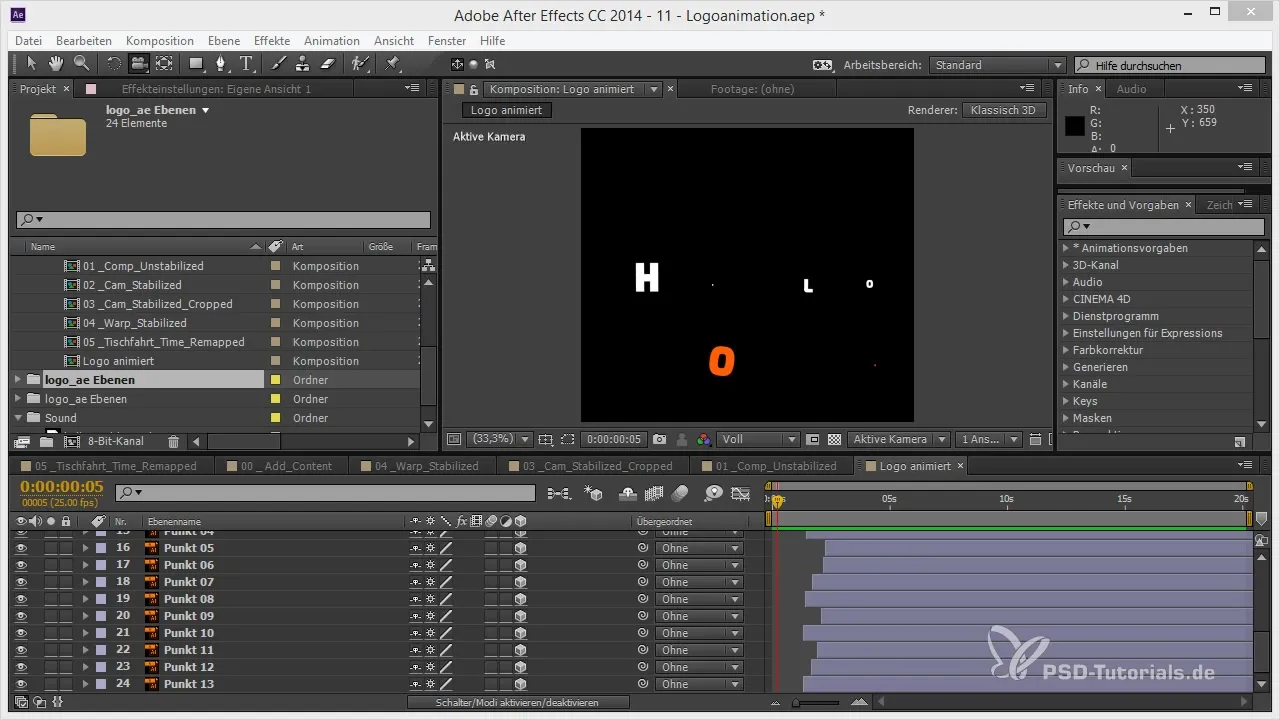Open the Graph Editor in timeline
This screenshot has width=1280, height=720.
click(740, 493)
